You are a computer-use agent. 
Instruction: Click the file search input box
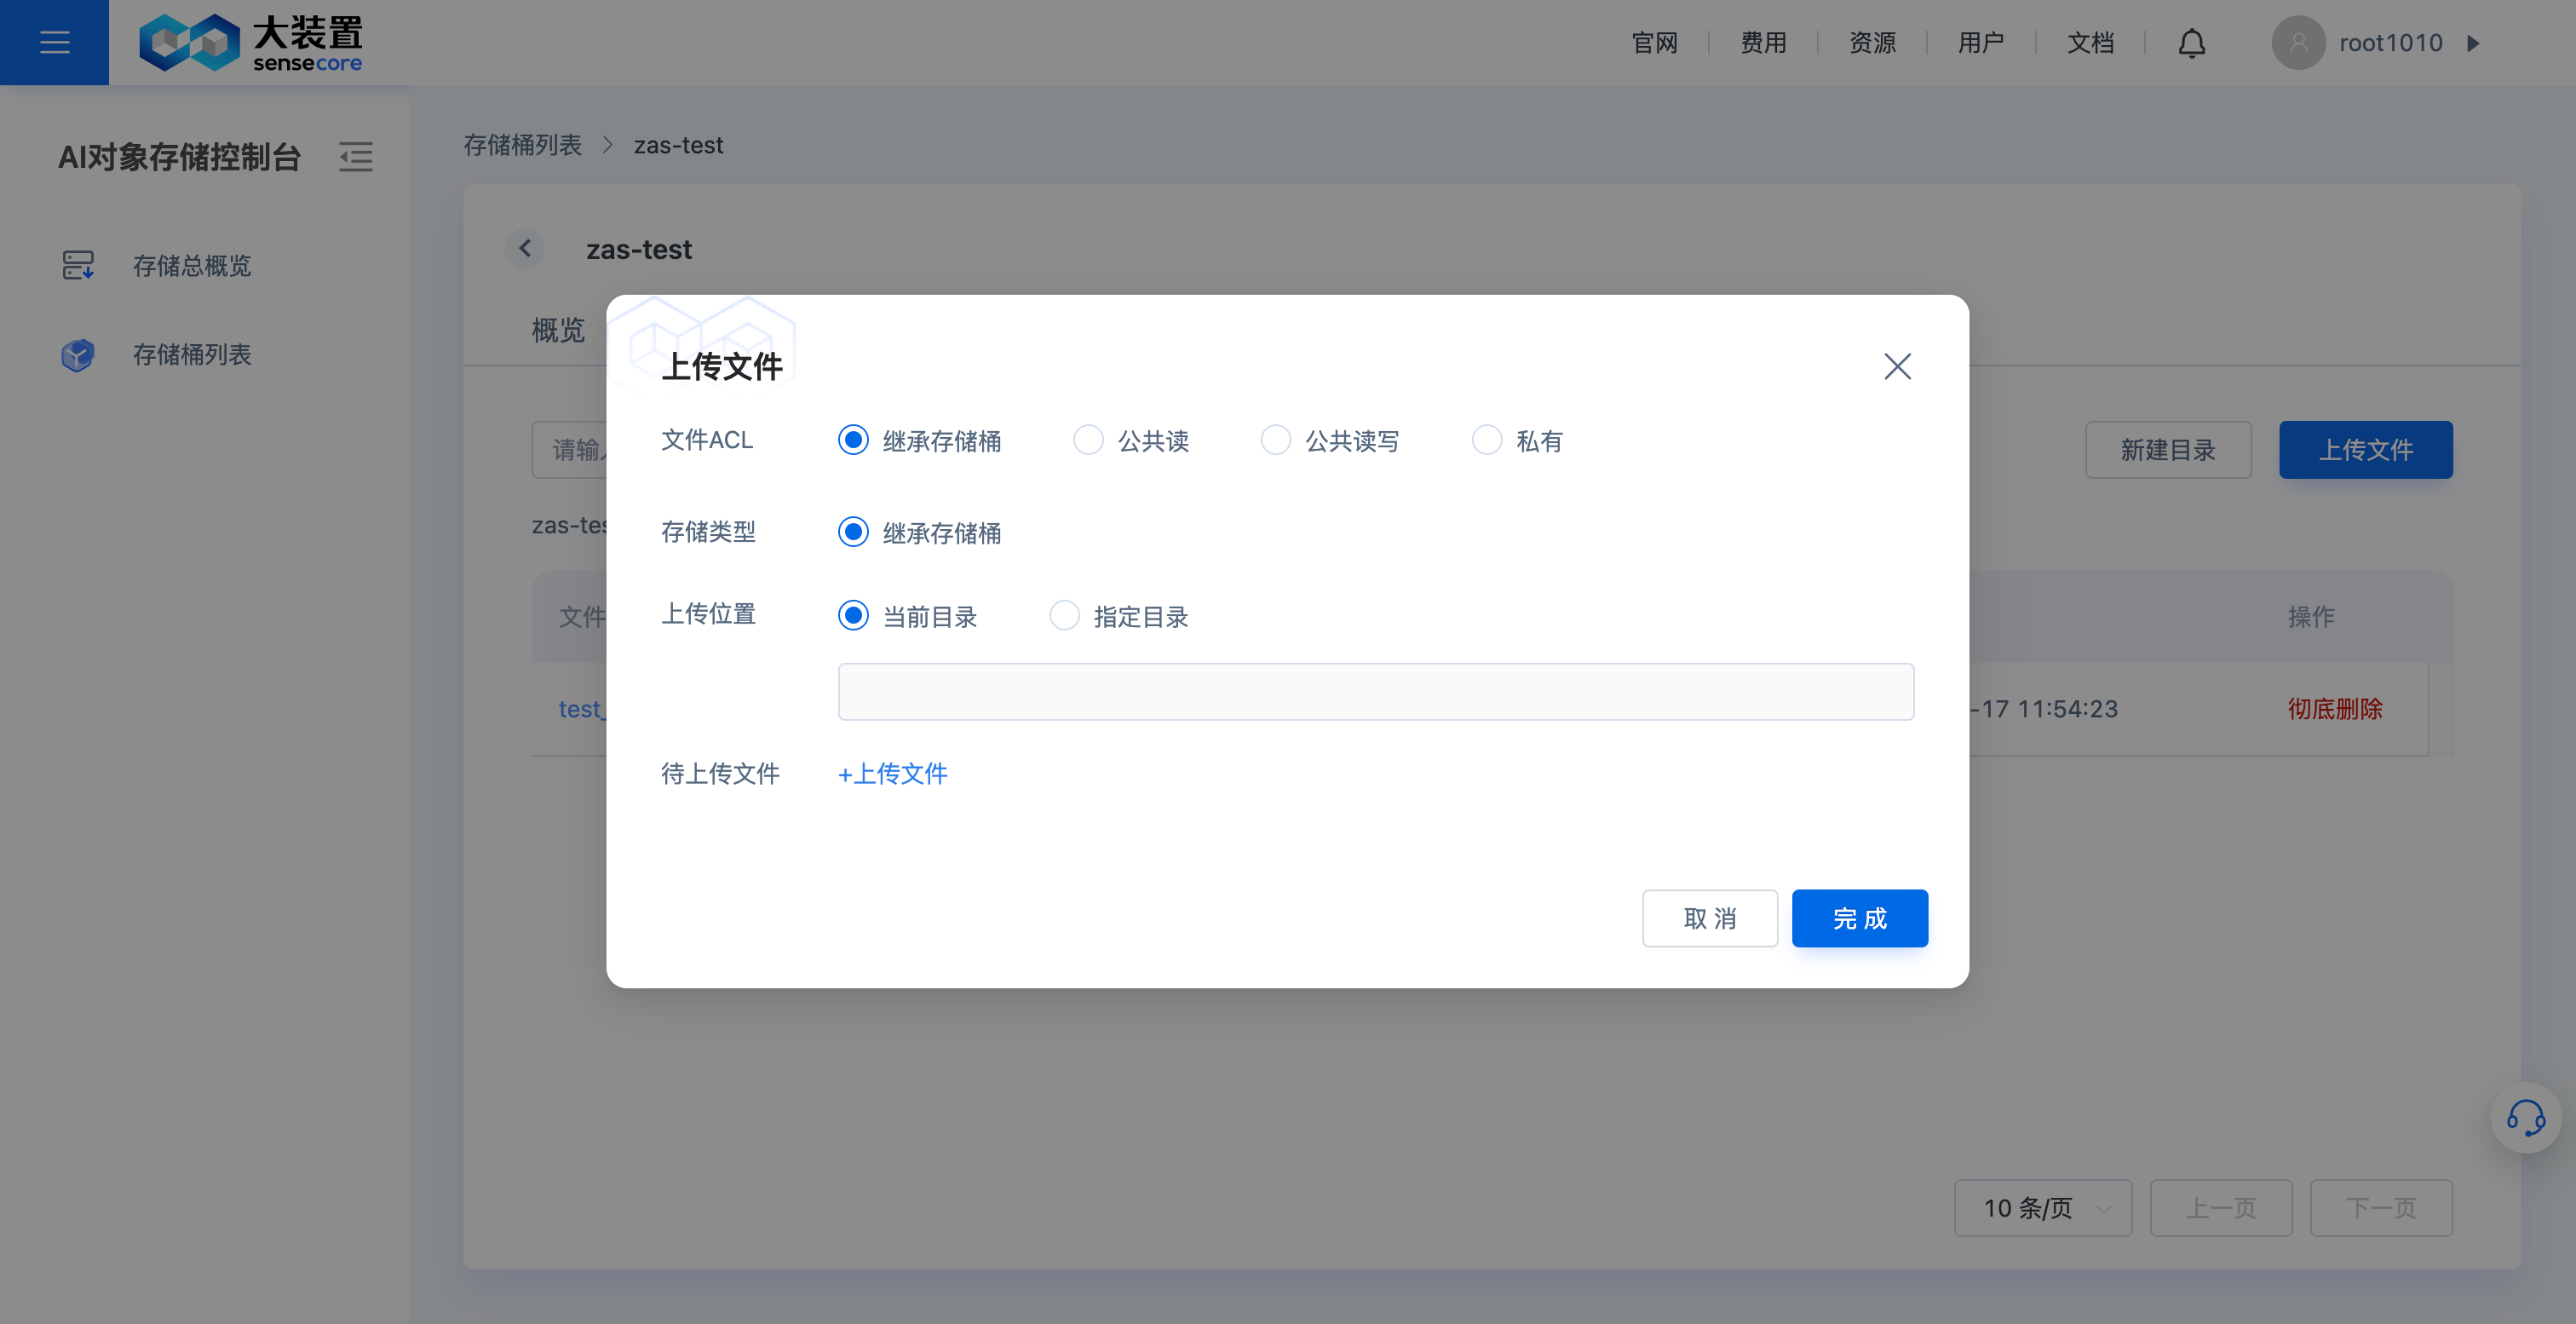569,450
